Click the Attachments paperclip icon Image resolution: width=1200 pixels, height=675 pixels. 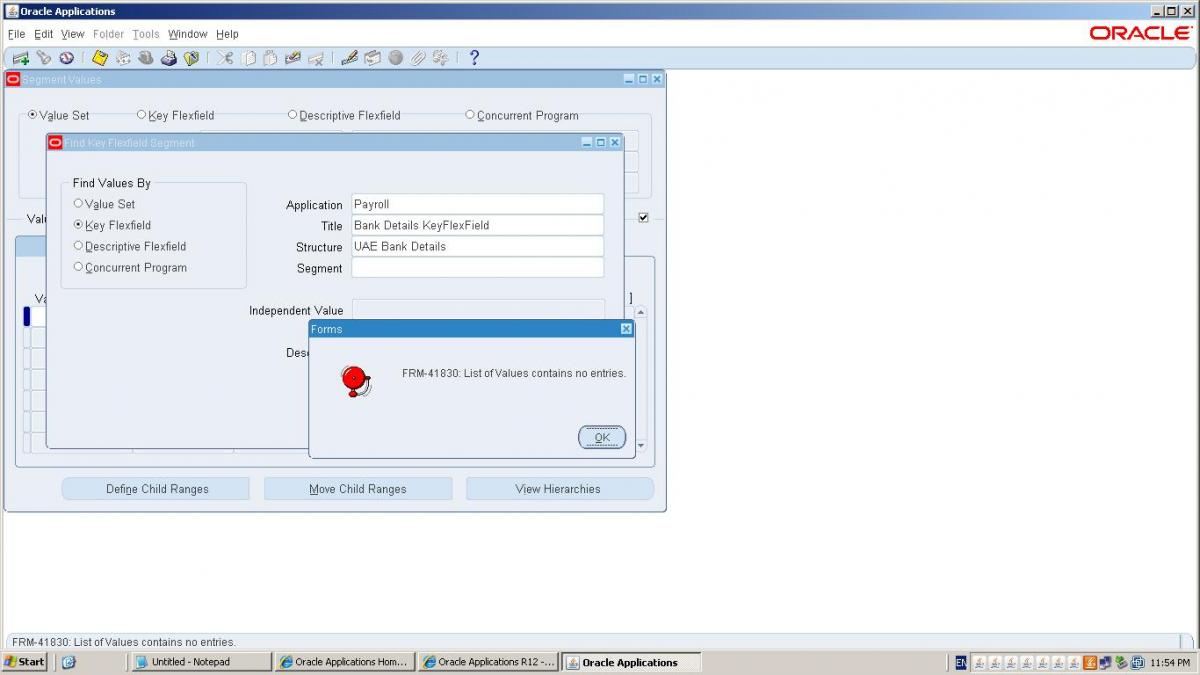click(417, 57)
